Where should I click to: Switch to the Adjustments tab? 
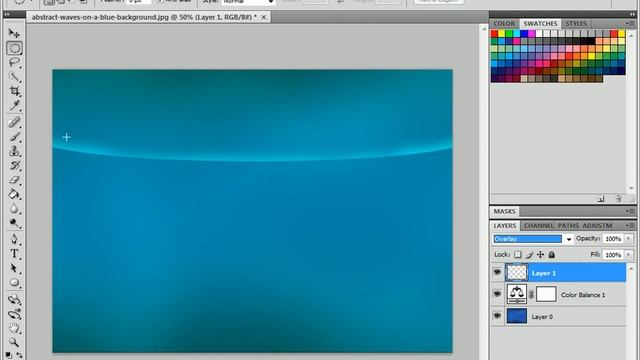click(597, 226)
